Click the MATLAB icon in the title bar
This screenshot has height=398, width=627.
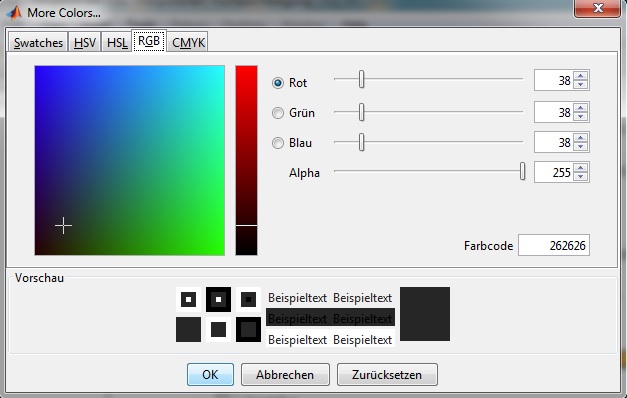coord(14,12)
